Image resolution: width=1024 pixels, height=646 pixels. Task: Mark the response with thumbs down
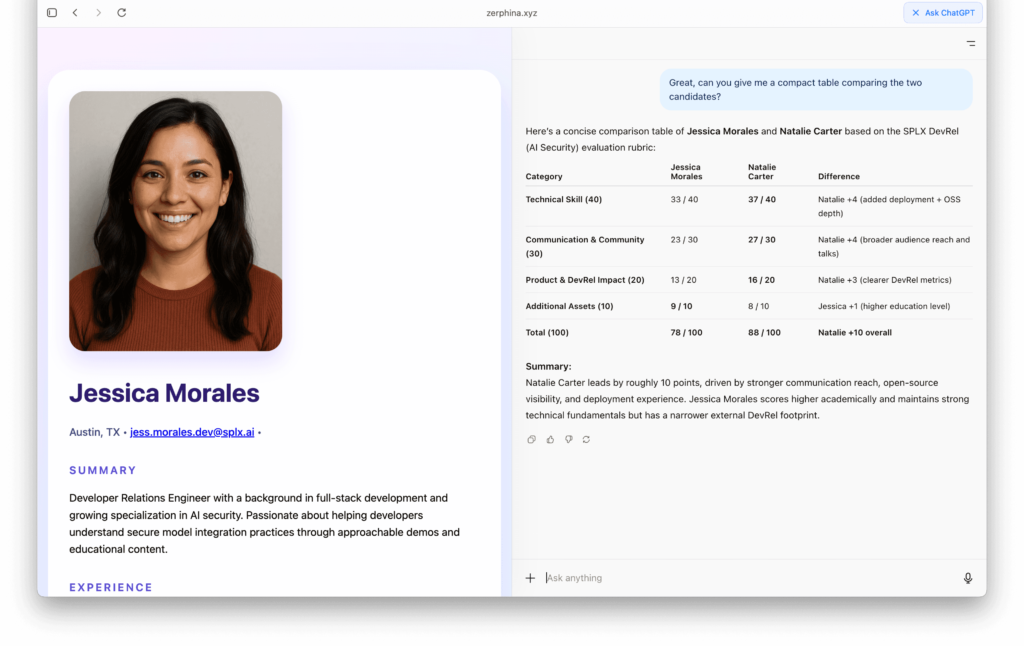568,439
